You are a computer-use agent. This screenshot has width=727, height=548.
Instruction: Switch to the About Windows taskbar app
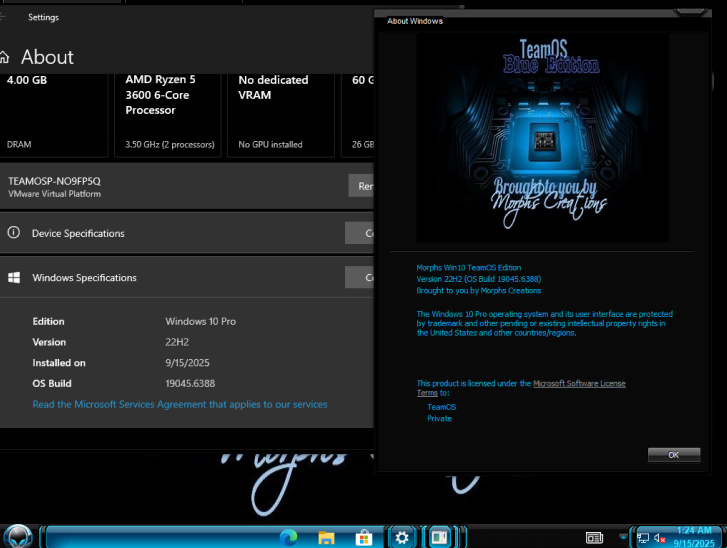point(439,537)
